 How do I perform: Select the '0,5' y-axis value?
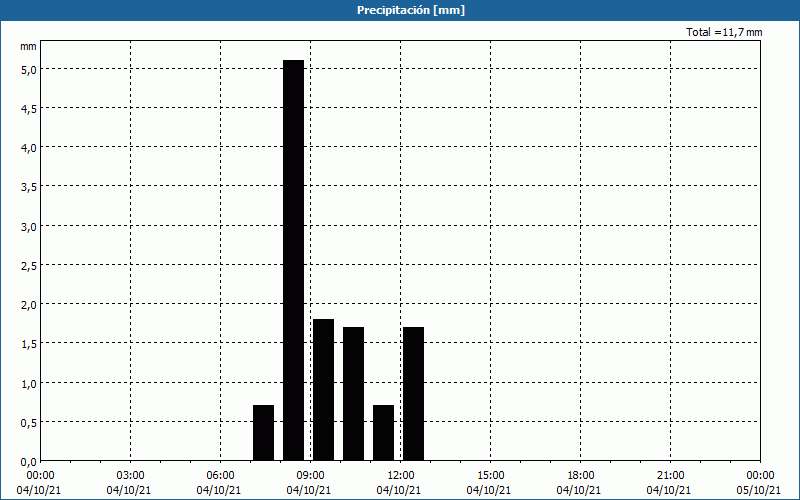point(28,422)
